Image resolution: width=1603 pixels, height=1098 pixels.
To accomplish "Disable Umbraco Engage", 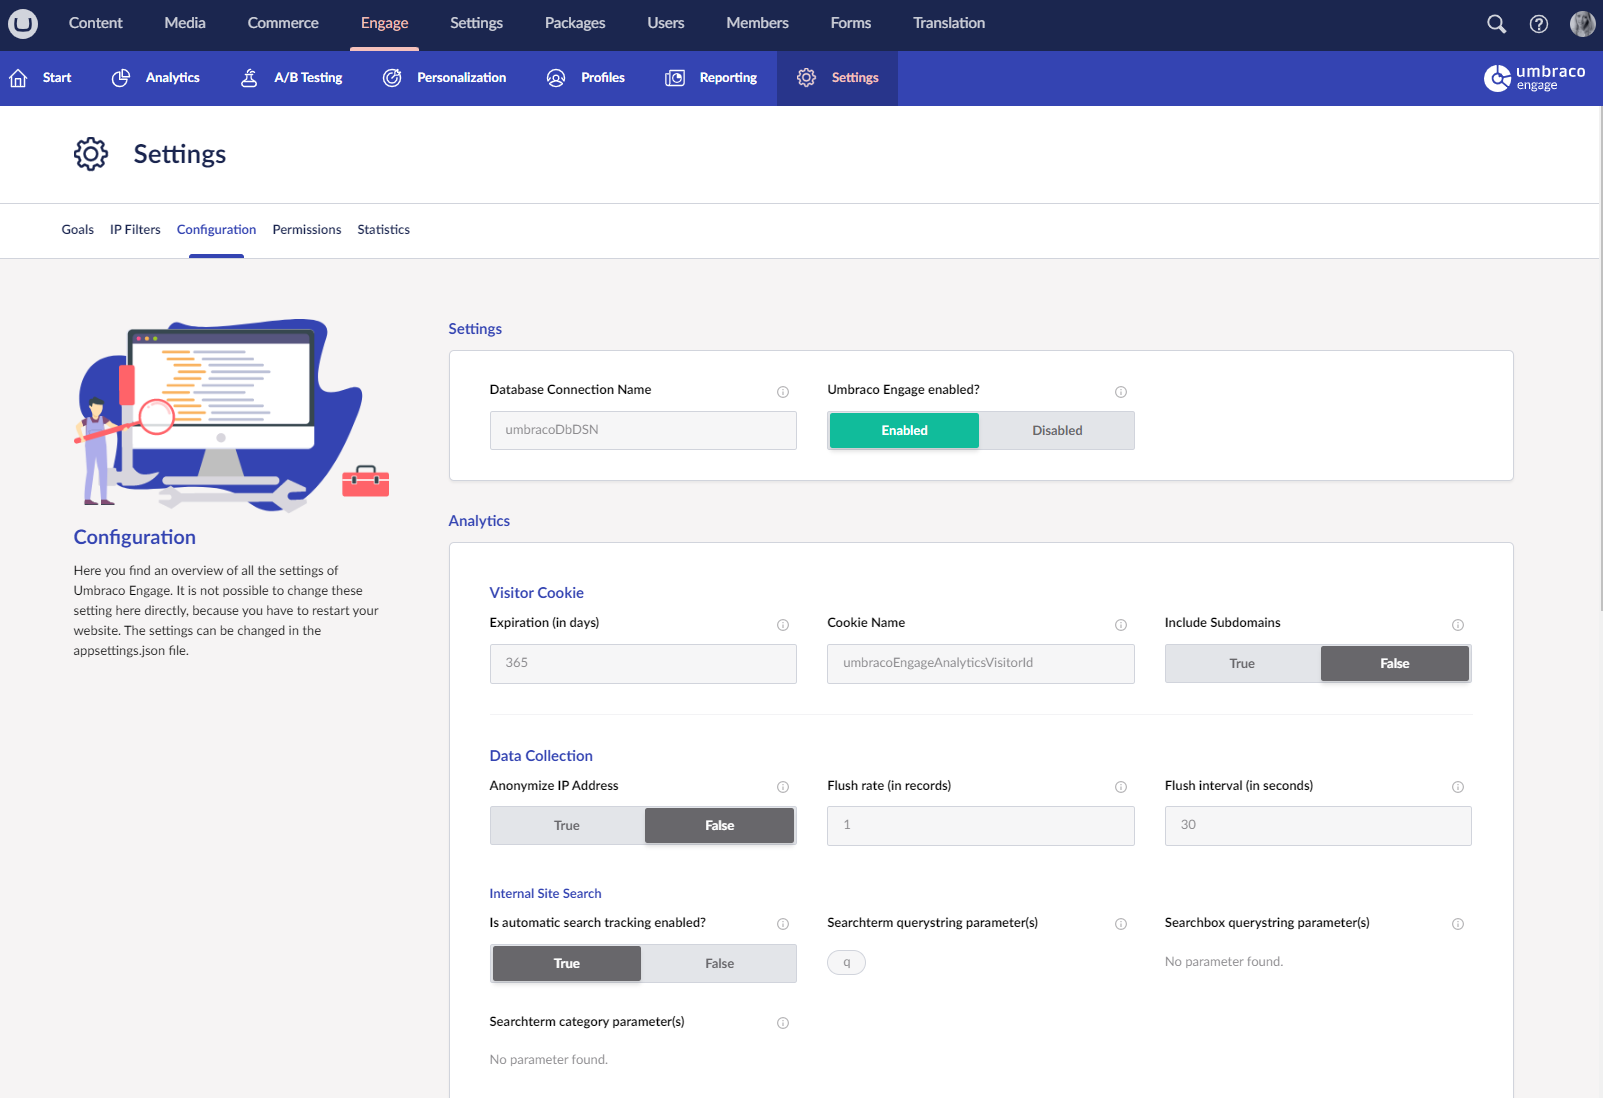I will point(1056,430).
